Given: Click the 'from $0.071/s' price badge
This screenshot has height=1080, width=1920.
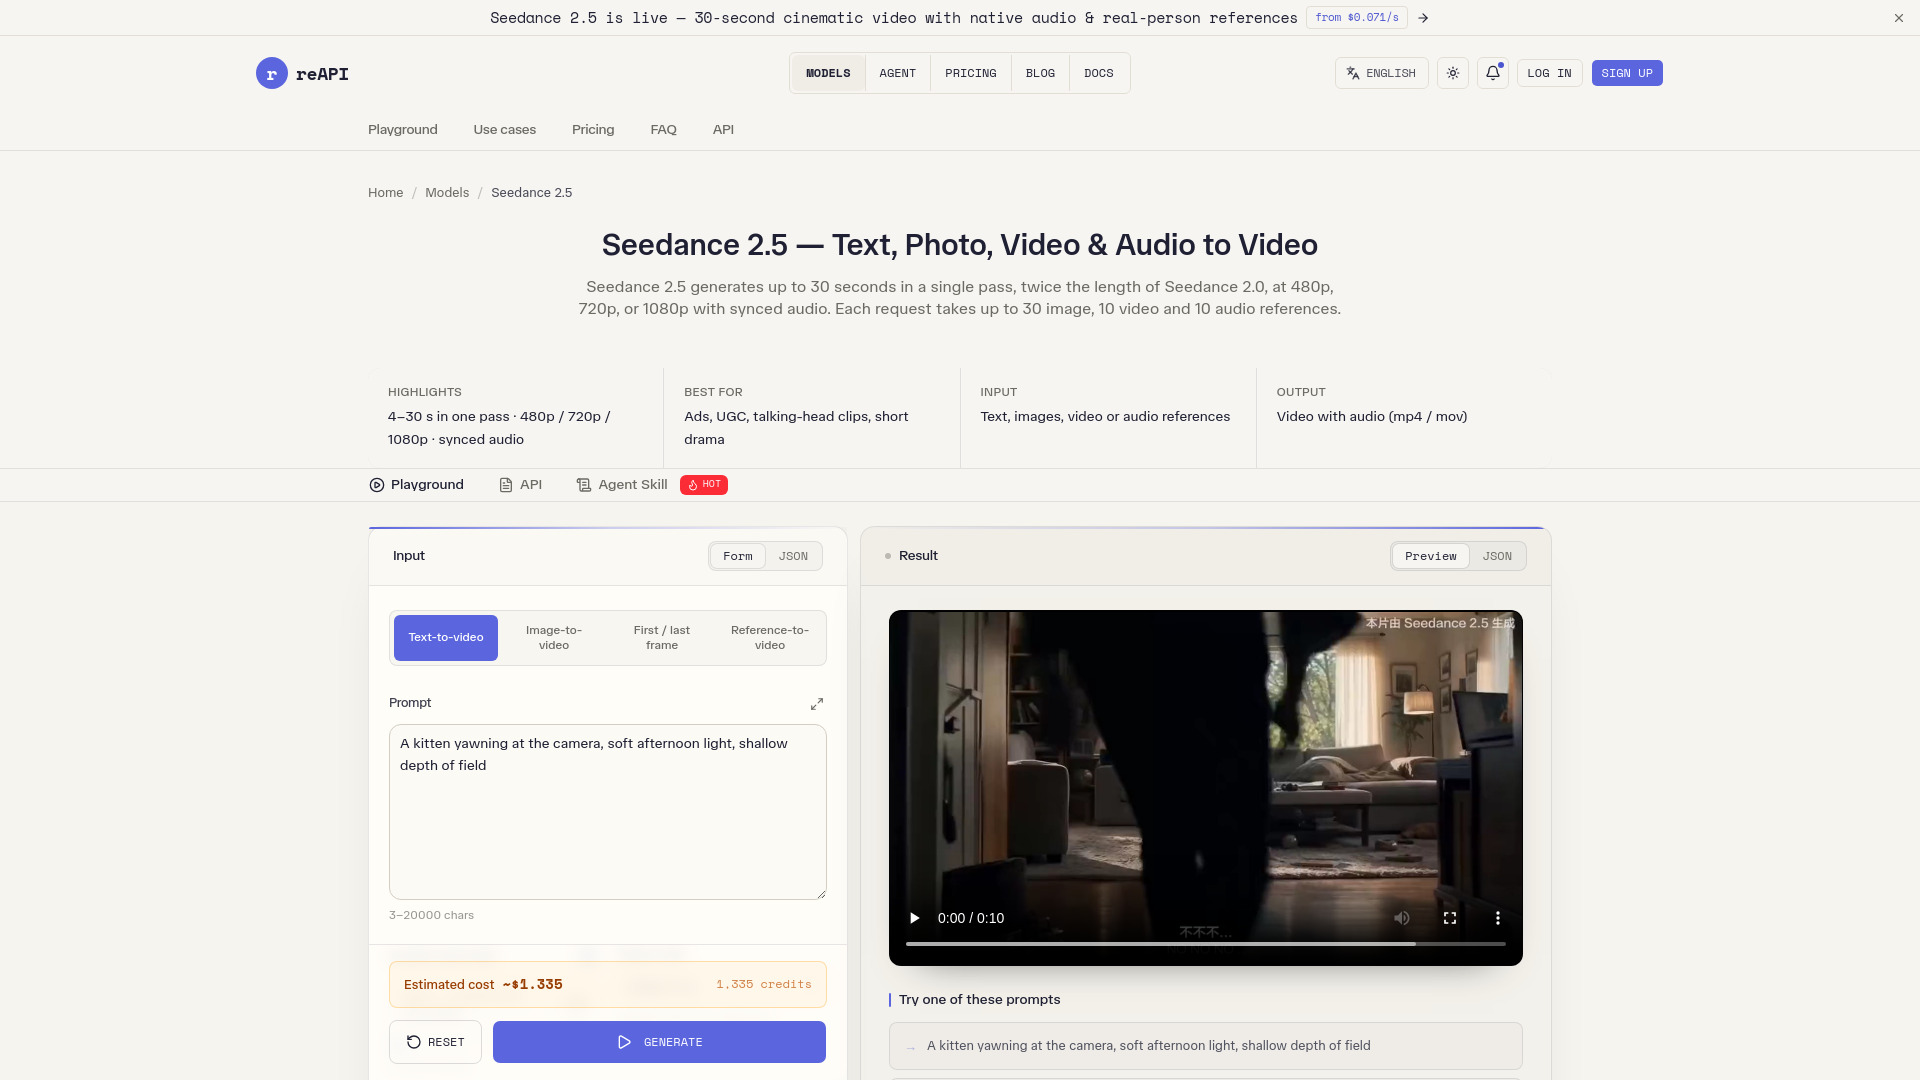Looking at the screenshot, I should 1357,18.
